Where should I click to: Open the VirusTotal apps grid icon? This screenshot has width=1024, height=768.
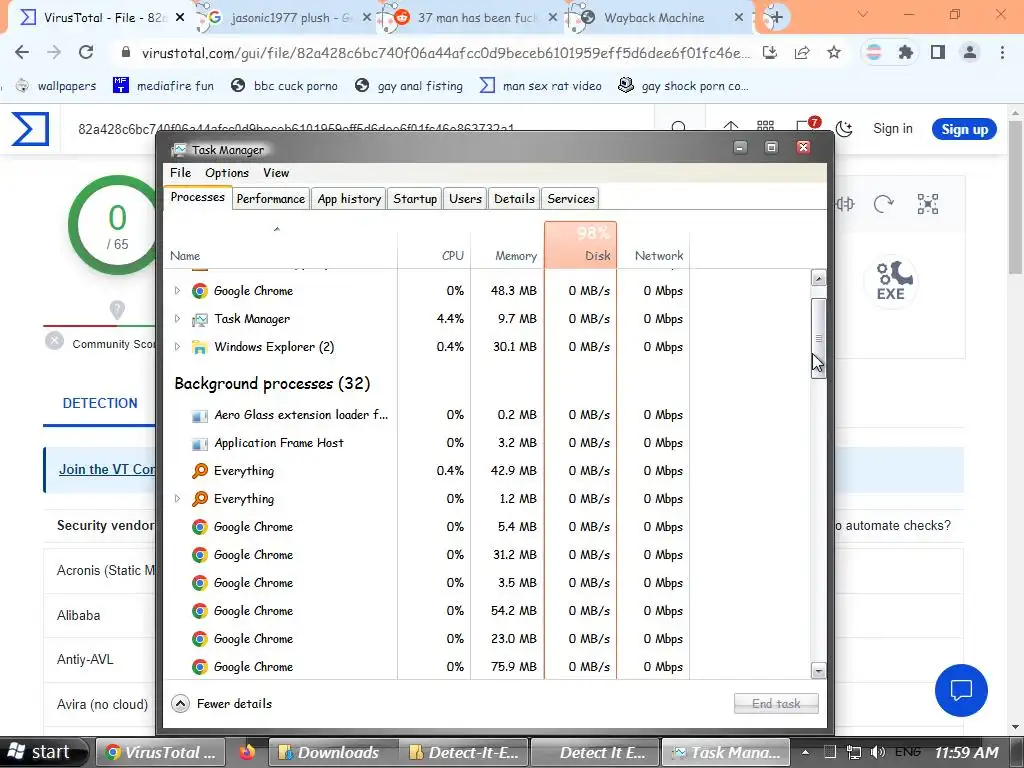(765, 126)
